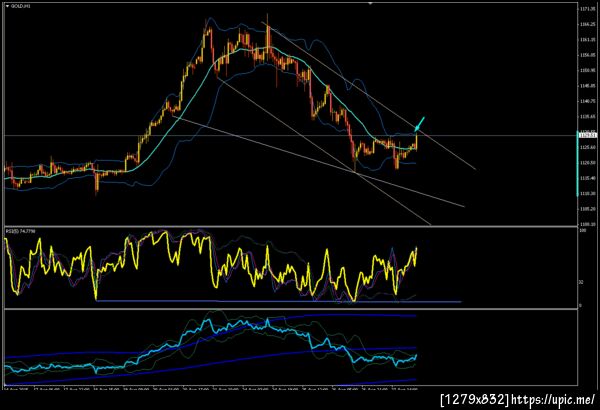Click the 0 level label on RSI scale
Viewport: 600px width, 410px height.
(x=580, y=305)
